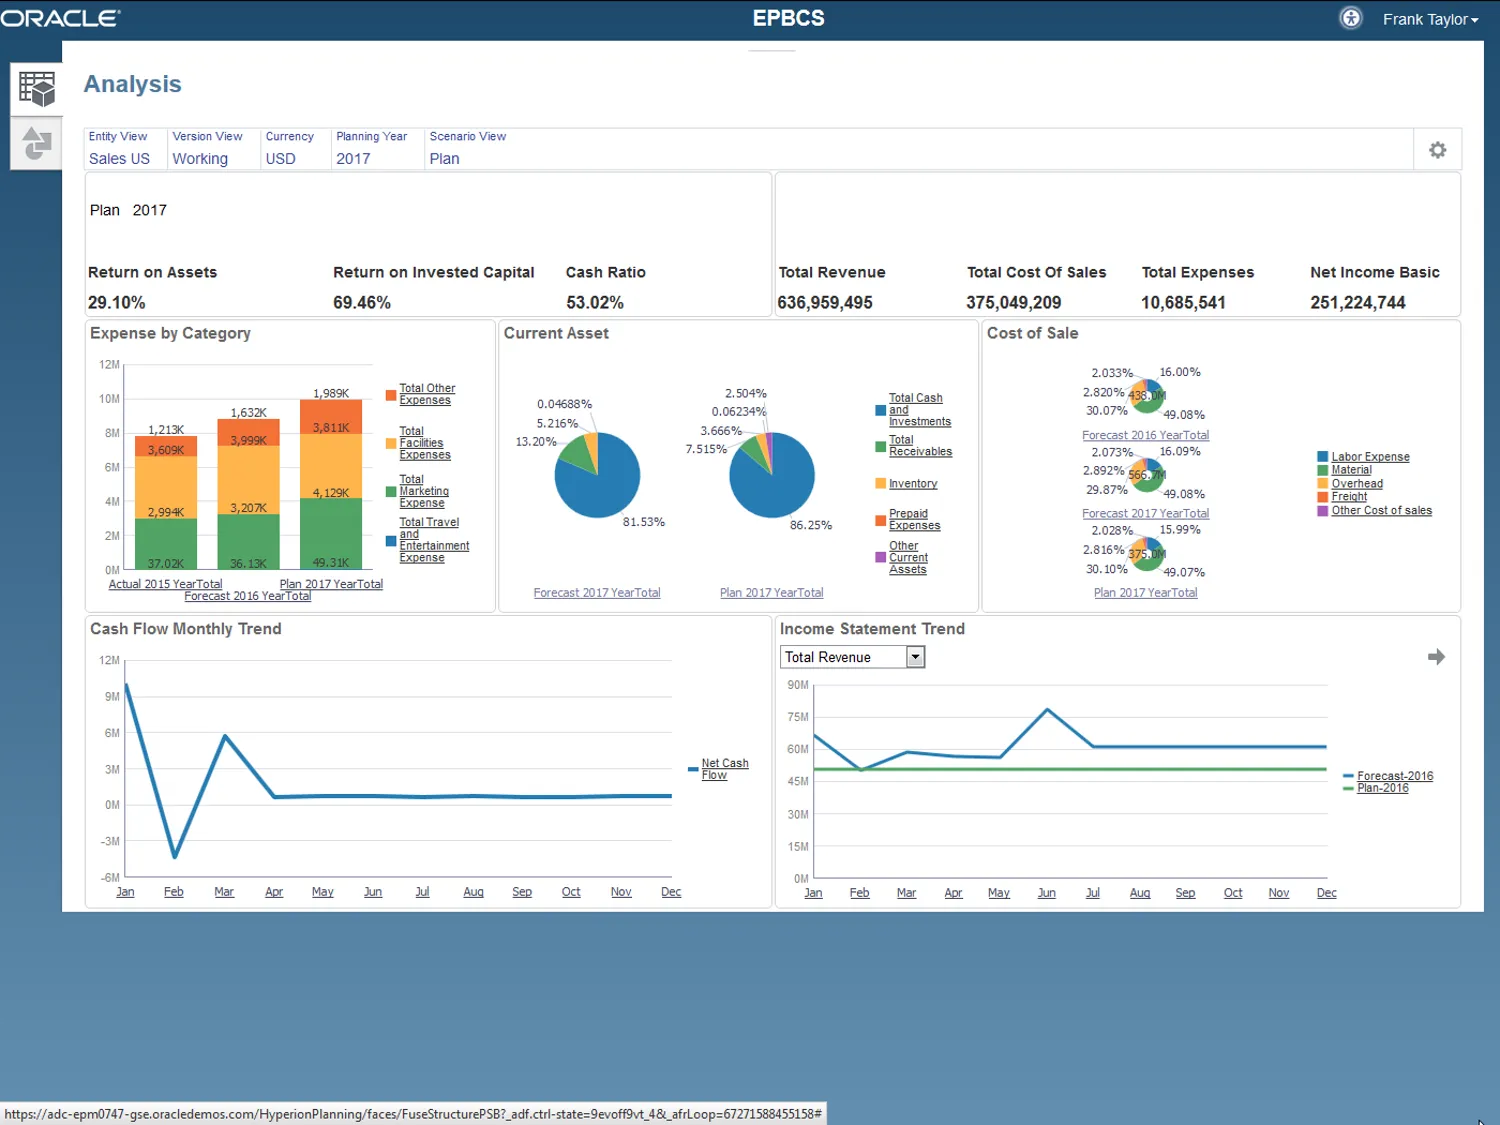Screen dimensions: 1500x1125
Task: Select the orange Overhead color swatch in the legend
Action: [1323, 483]
